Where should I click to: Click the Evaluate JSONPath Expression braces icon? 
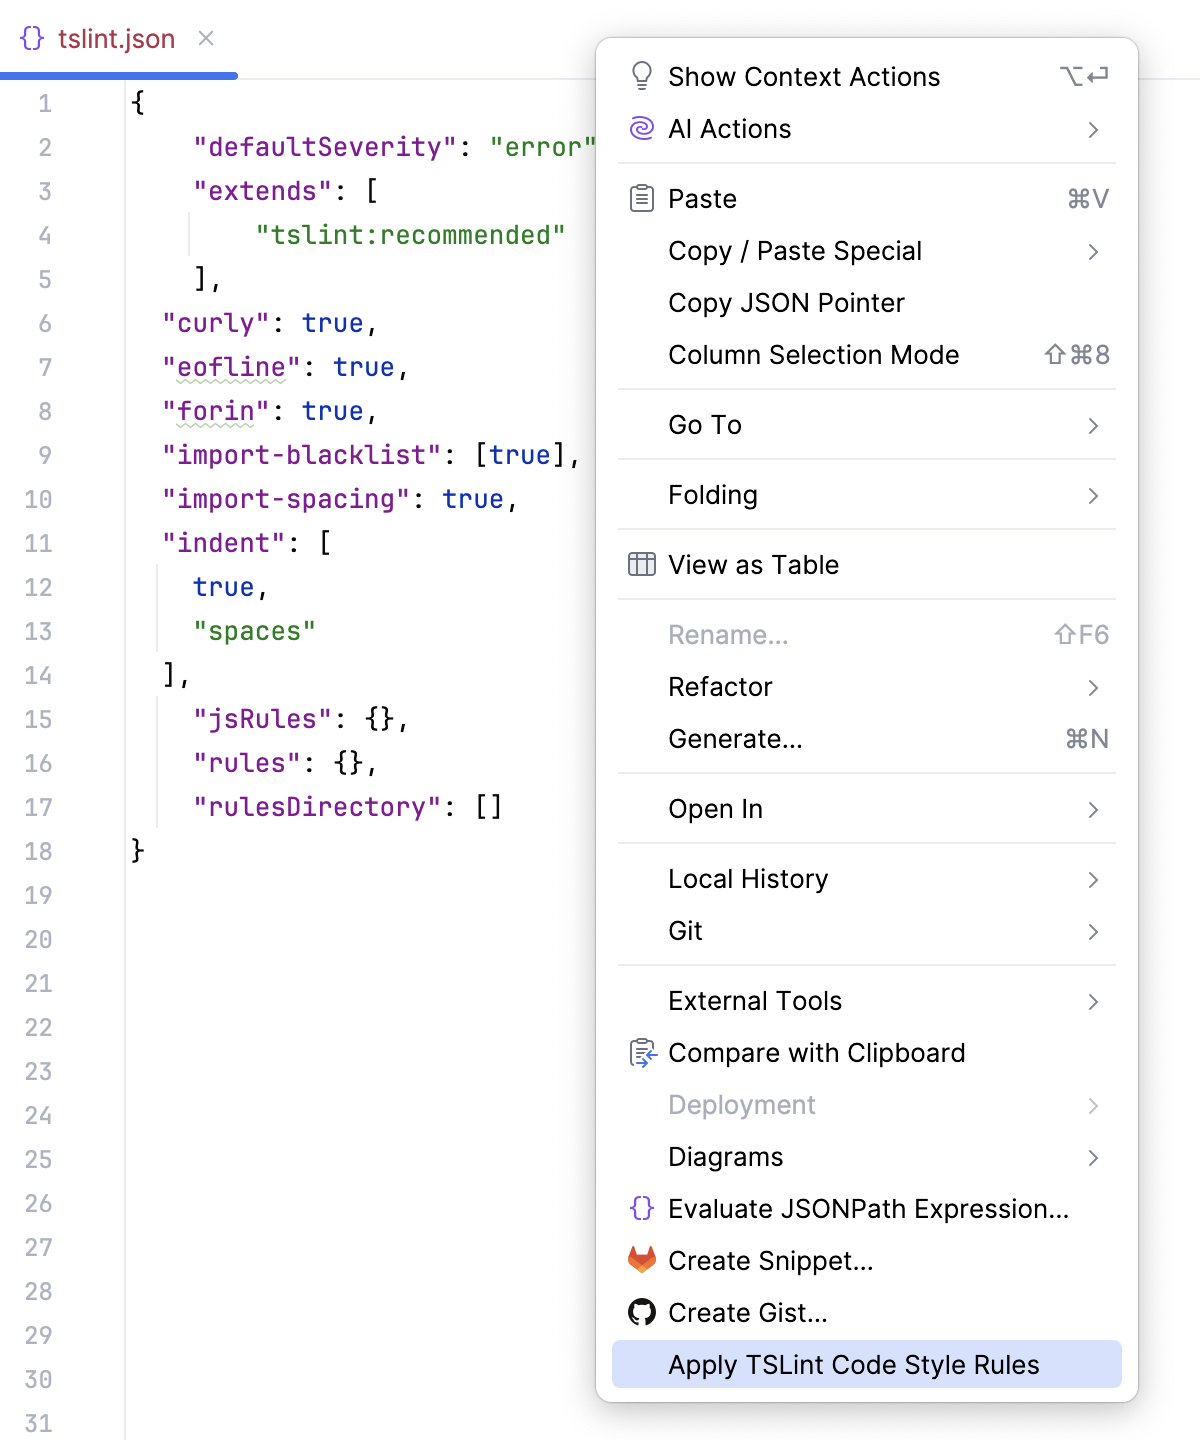[x=641, y=1208]
